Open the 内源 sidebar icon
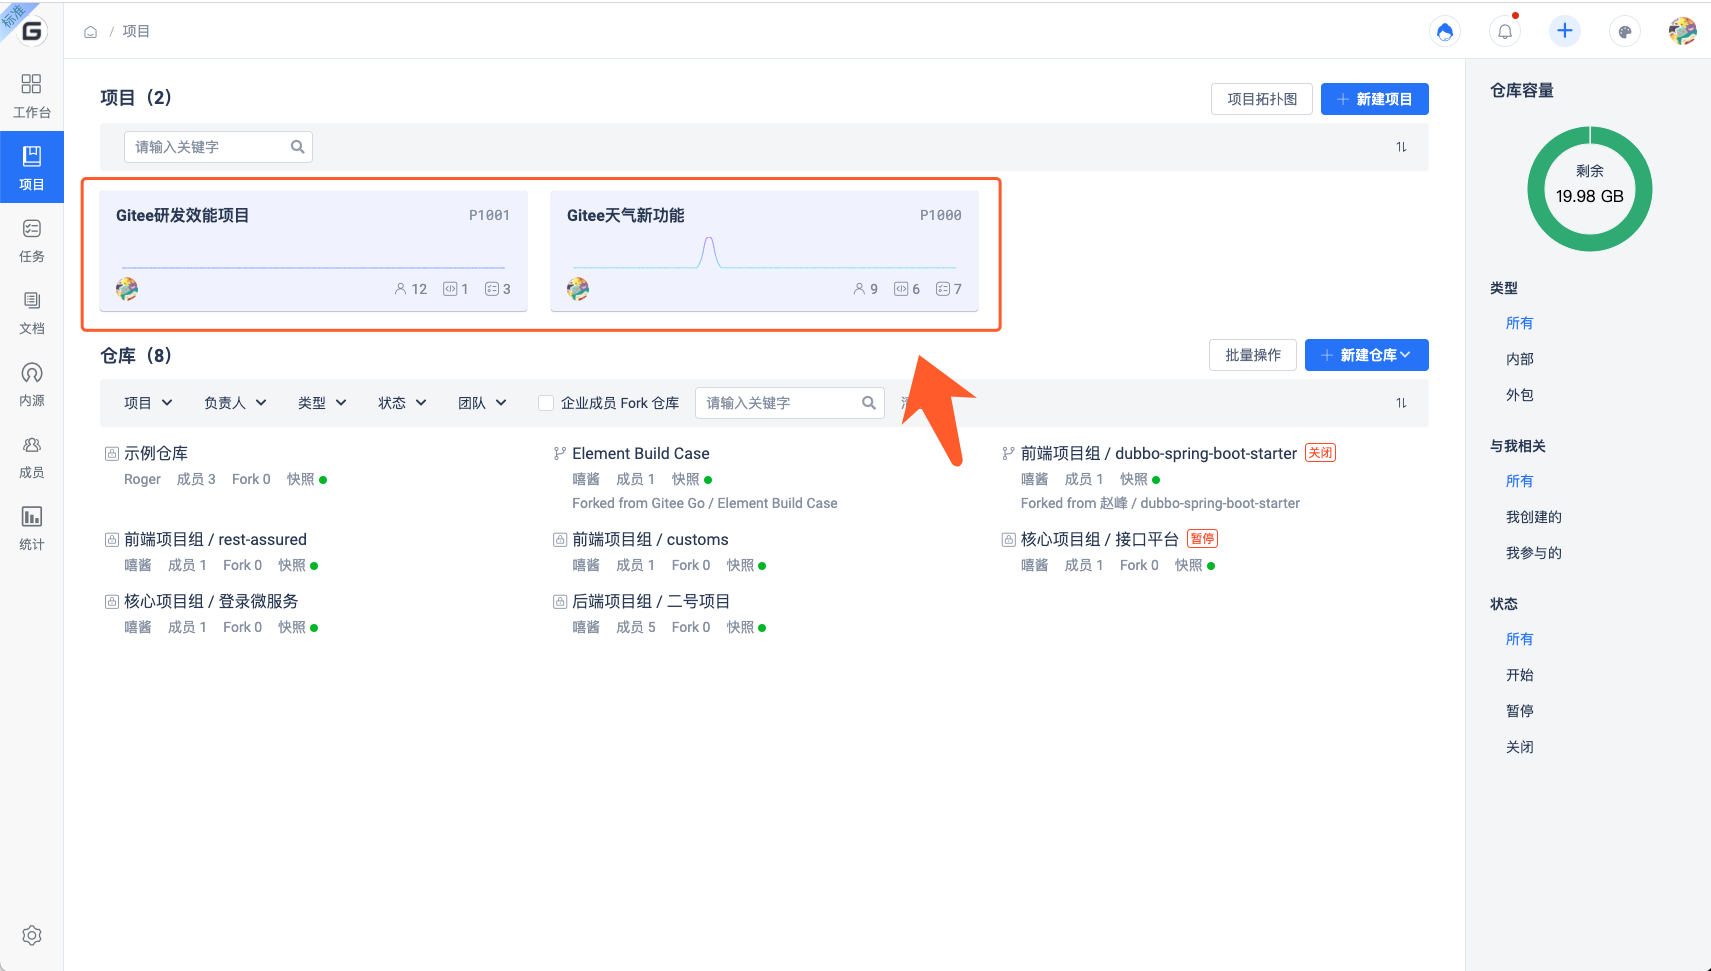This screenshot has width=1711, height=971. (31, 384)
